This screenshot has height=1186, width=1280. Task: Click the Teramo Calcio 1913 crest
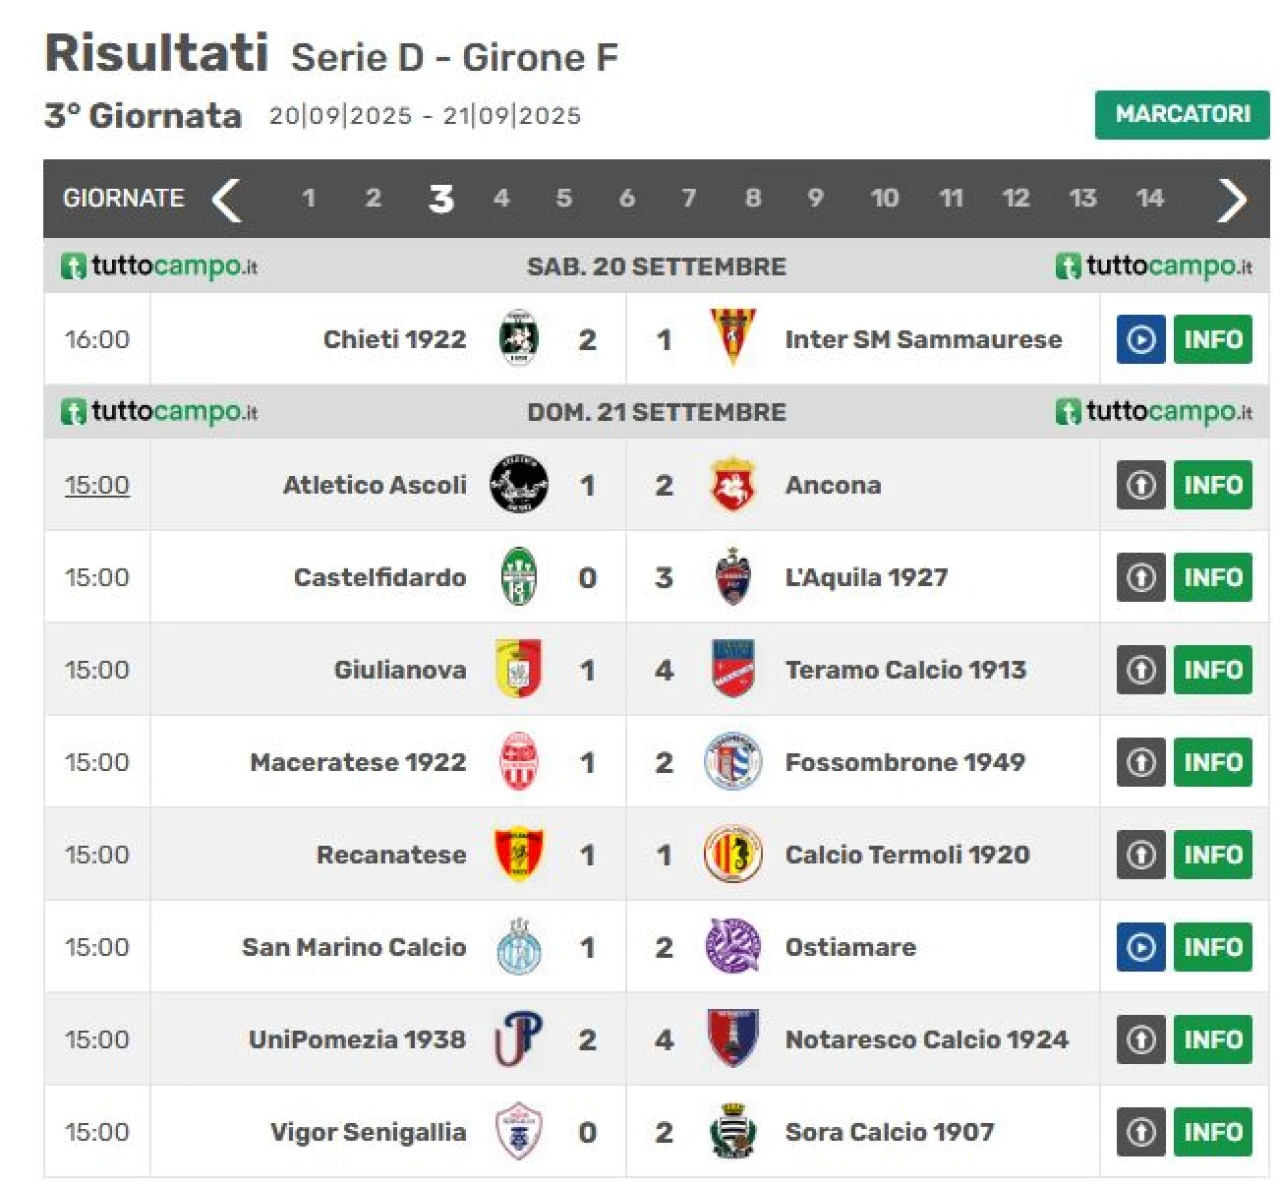[x=732, y=669]
